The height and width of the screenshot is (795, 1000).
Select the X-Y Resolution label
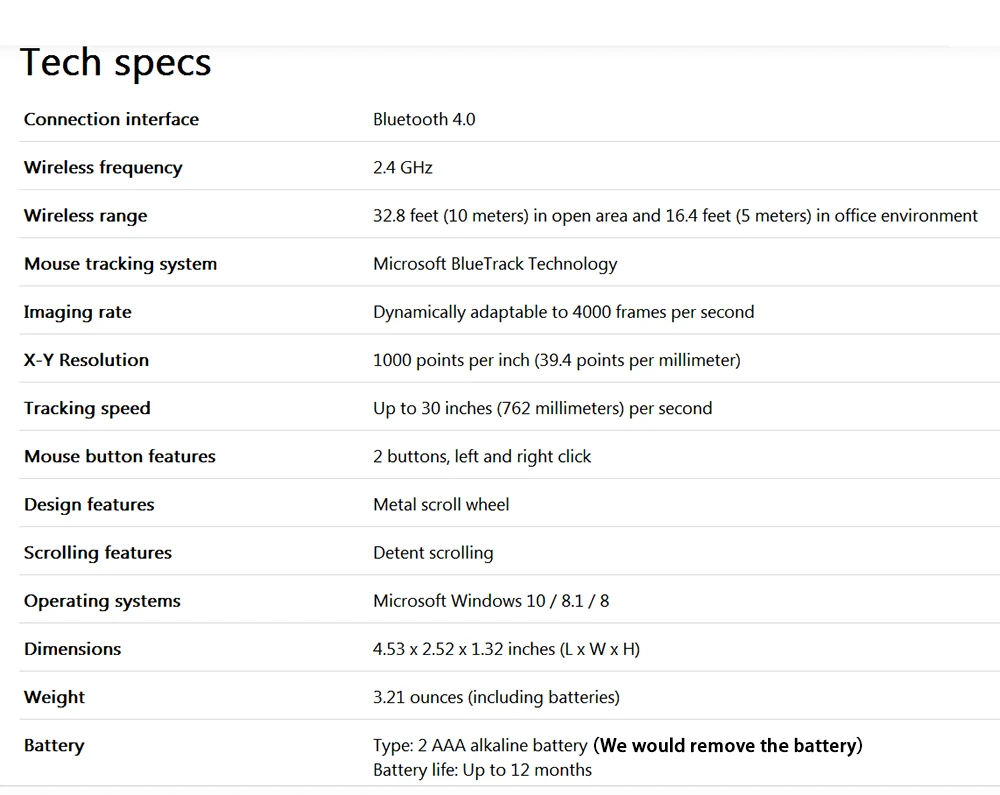(x=87, y=360)
